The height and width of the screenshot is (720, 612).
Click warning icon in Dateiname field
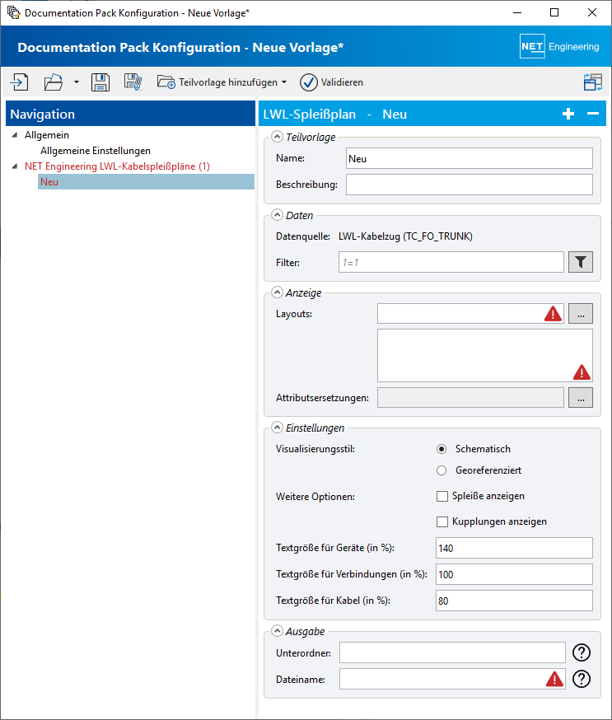tap(555, 679)
